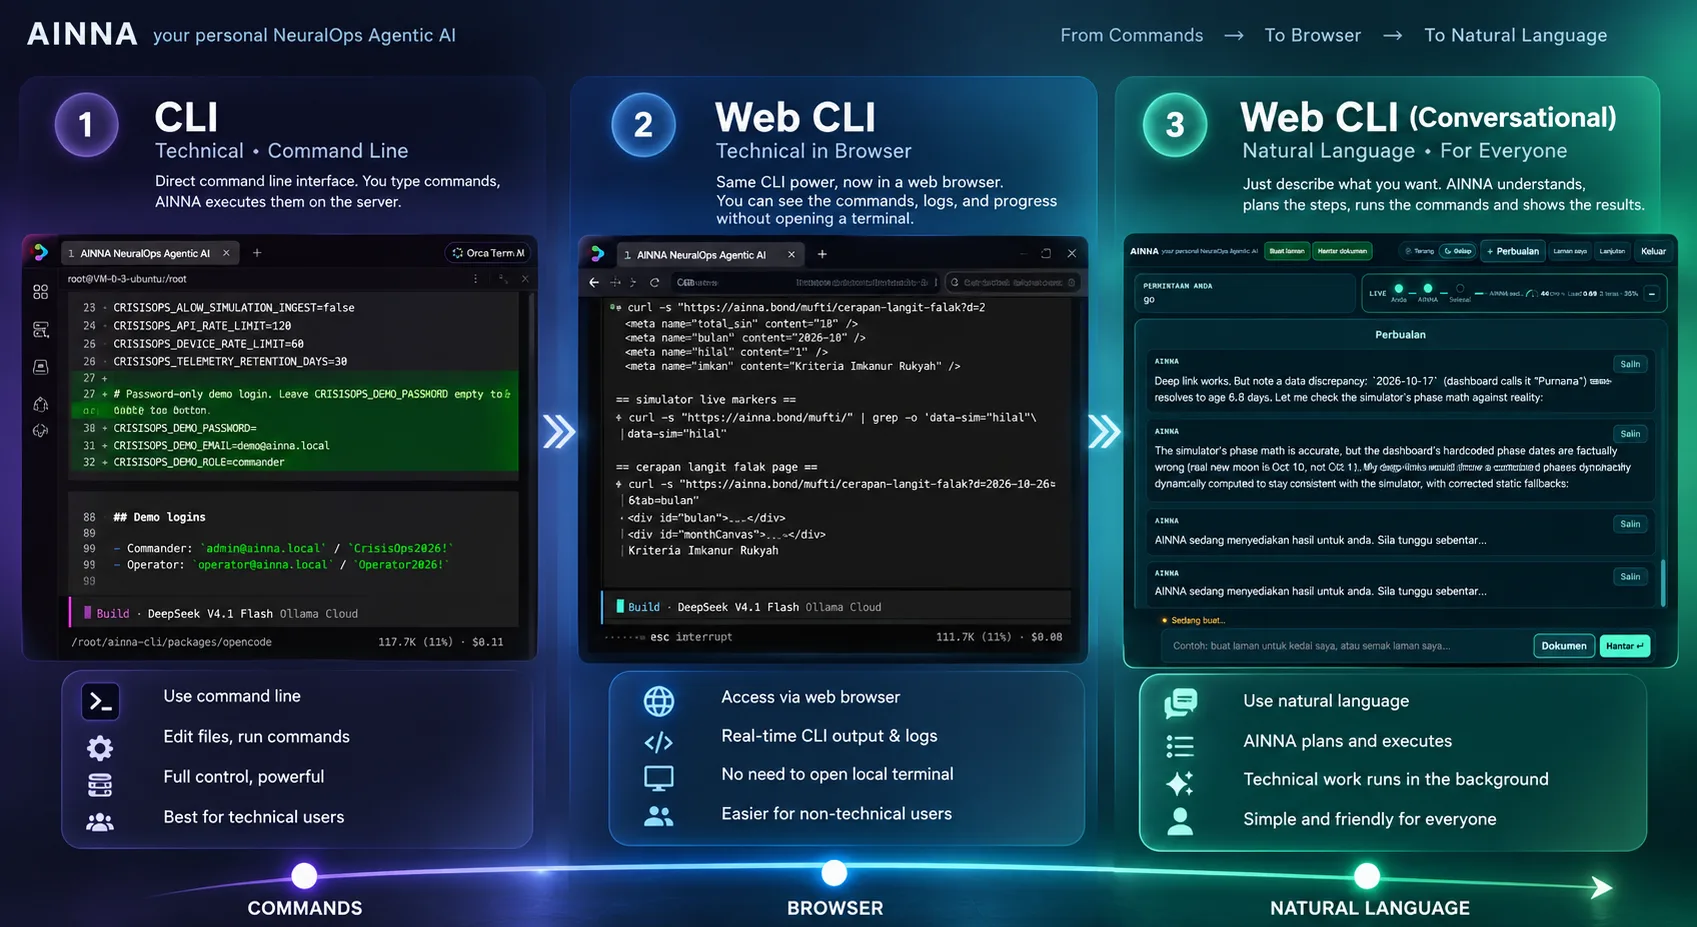1697x927 pixels.
Task: Click the PERMINTAAN ANDA request box
Action: [1243, 293]
